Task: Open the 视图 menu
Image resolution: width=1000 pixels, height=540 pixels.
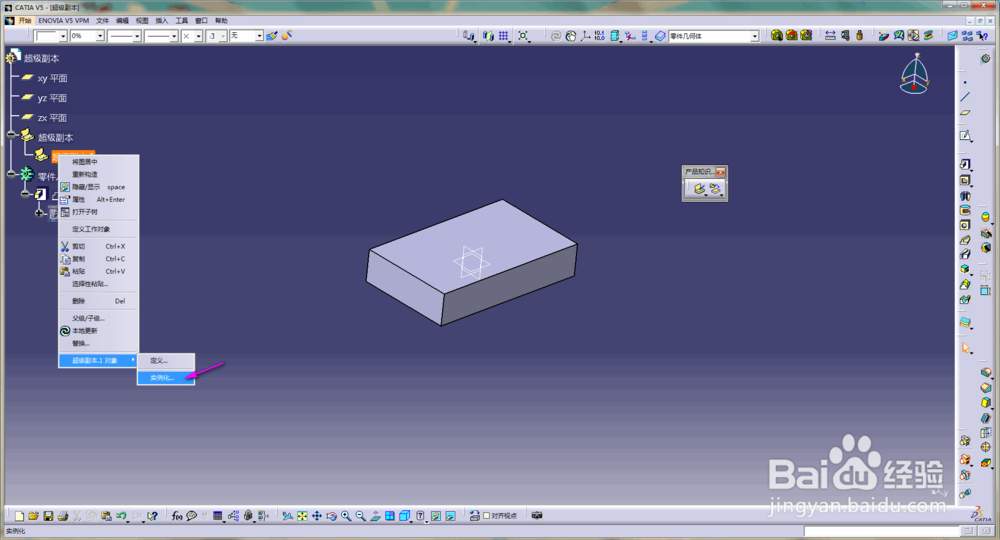Action: [142, 20]
